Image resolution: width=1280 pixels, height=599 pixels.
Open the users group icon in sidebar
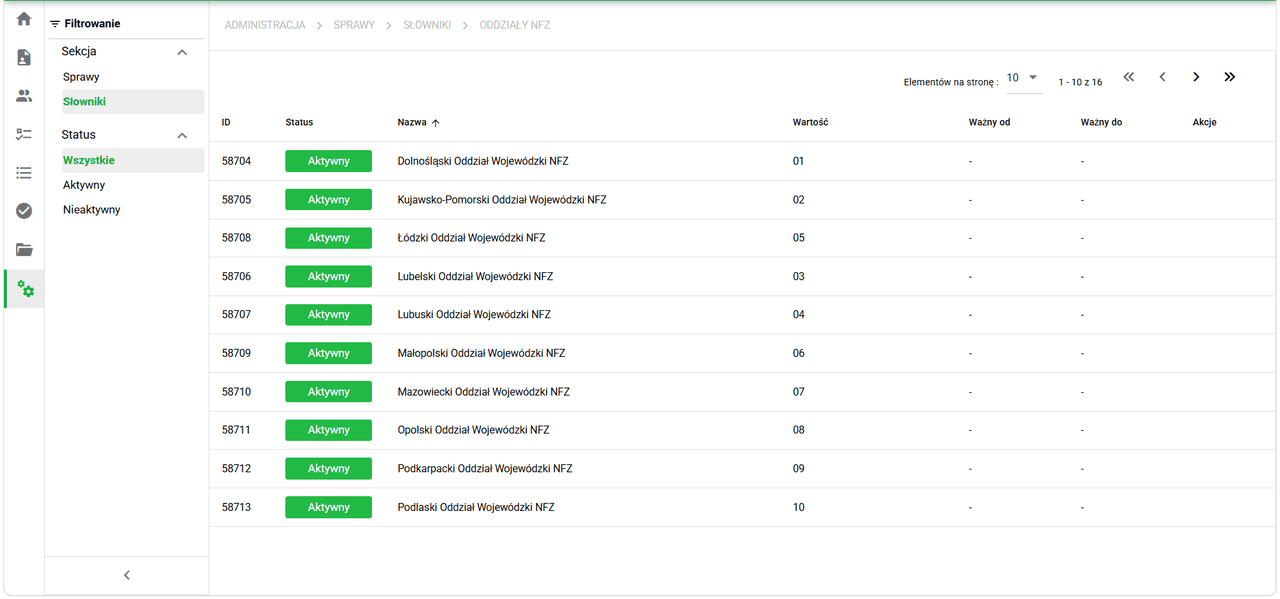[x=24, y=96]
